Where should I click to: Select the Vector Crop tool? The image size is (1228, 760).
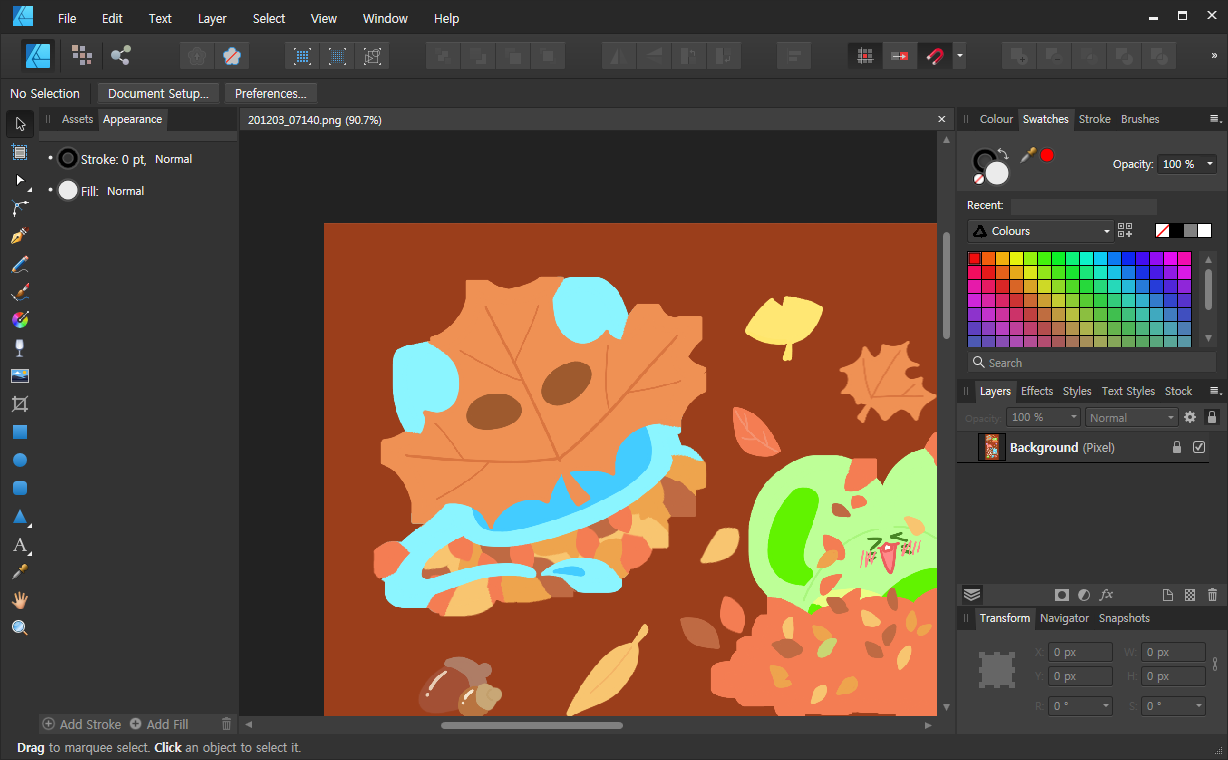20,404
